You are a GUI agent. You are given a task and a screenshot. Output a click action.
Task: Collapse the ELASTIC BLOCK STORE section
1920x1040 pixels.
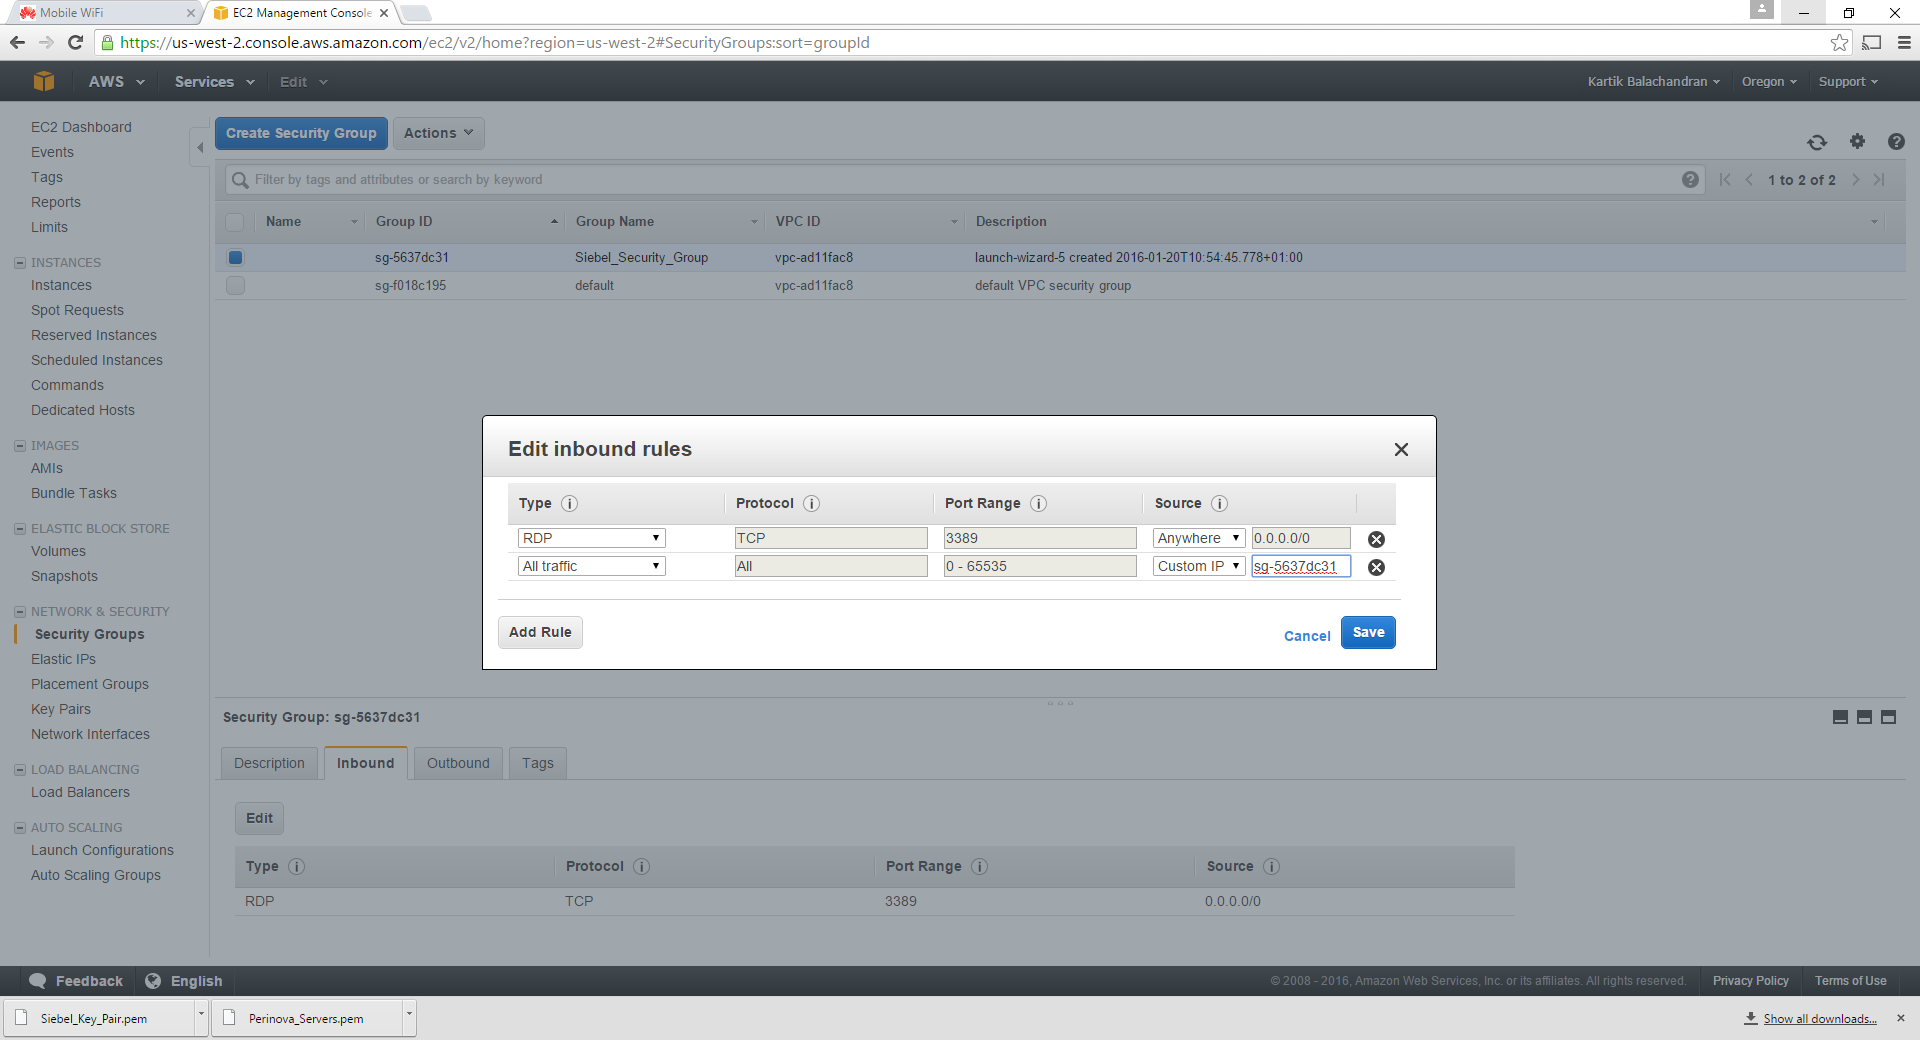pos(20,529)
